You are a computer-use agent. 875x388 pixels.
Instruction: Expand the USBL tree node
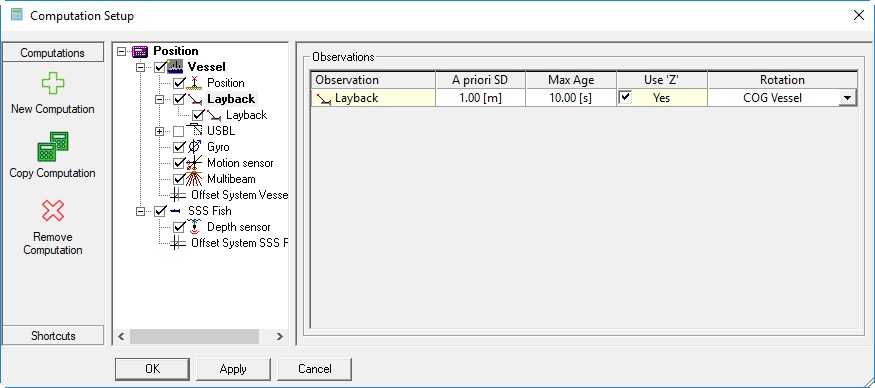[x=160, y=131]
